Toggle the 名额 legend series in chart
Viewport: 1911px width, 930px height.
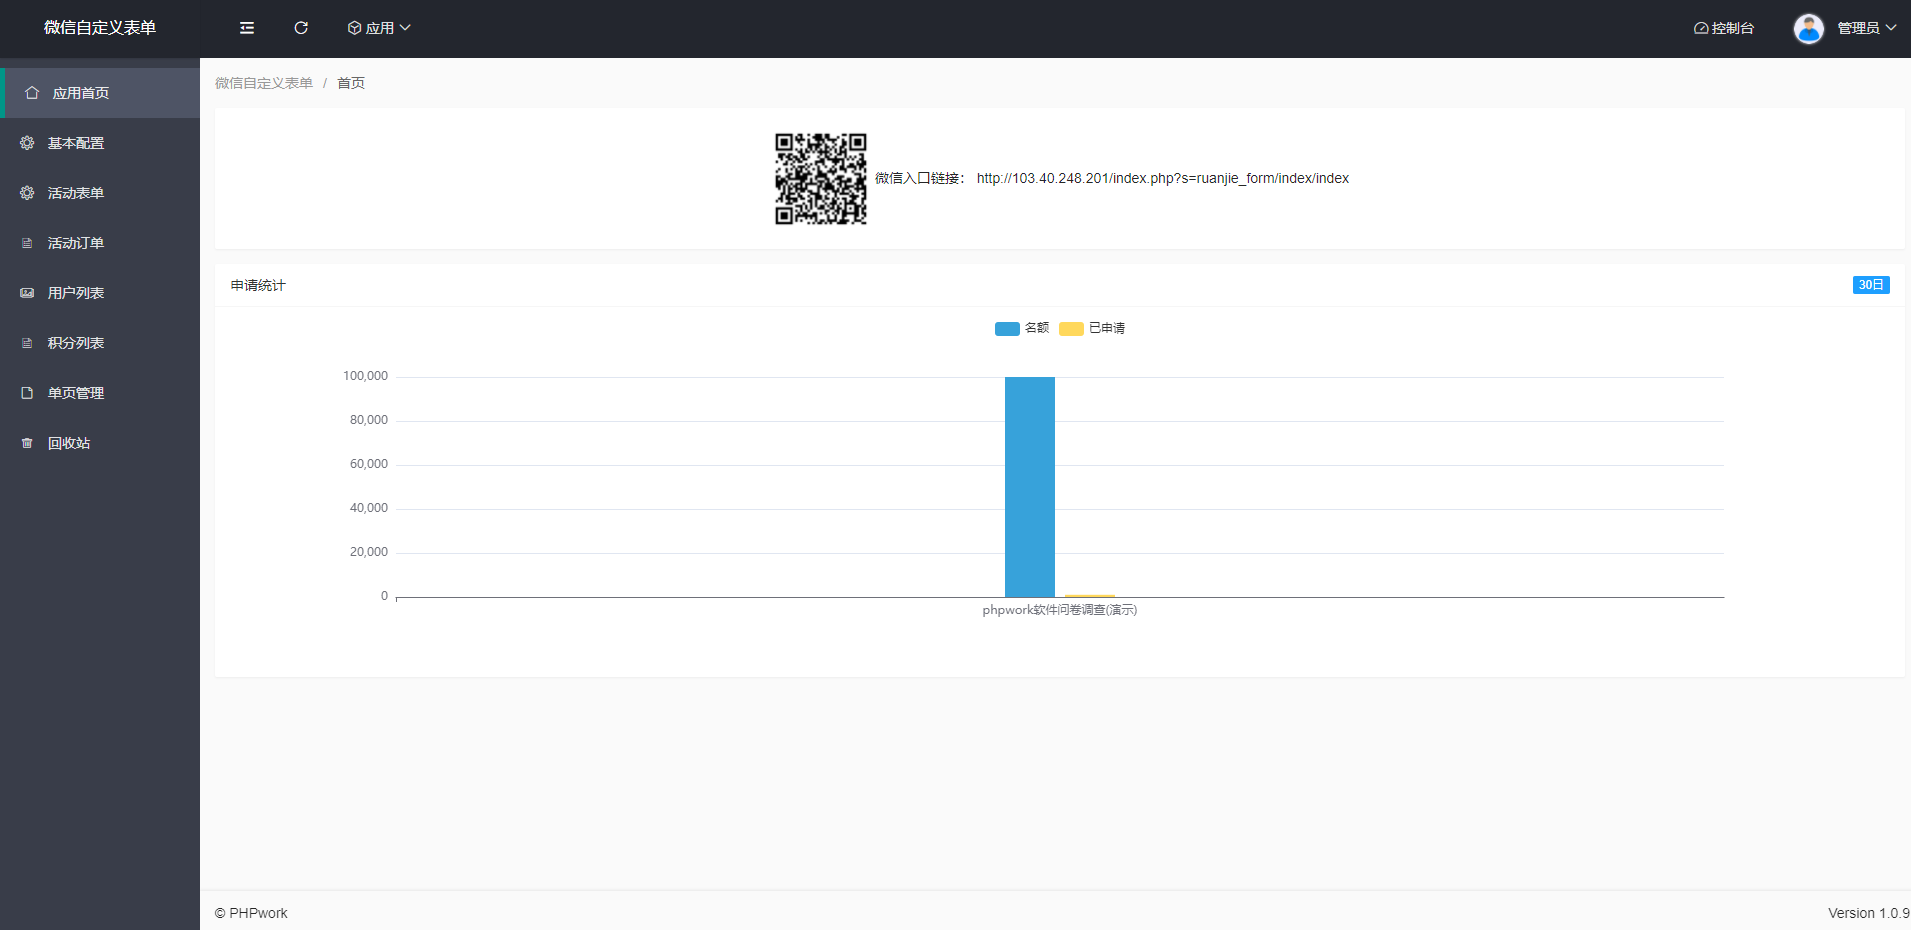click(x=1021, y=328)
